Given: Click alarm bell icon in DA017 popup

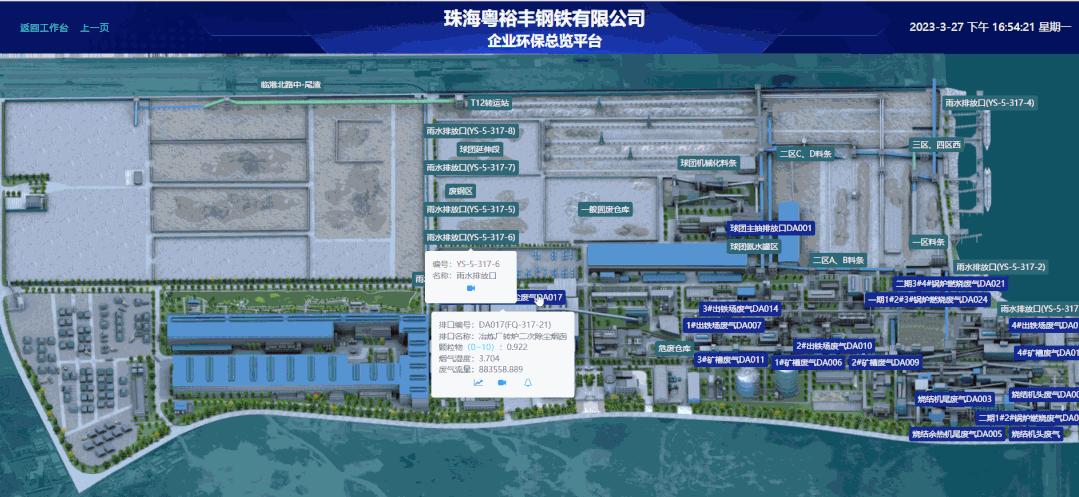Looking at the screenshot, I should 528,383.
